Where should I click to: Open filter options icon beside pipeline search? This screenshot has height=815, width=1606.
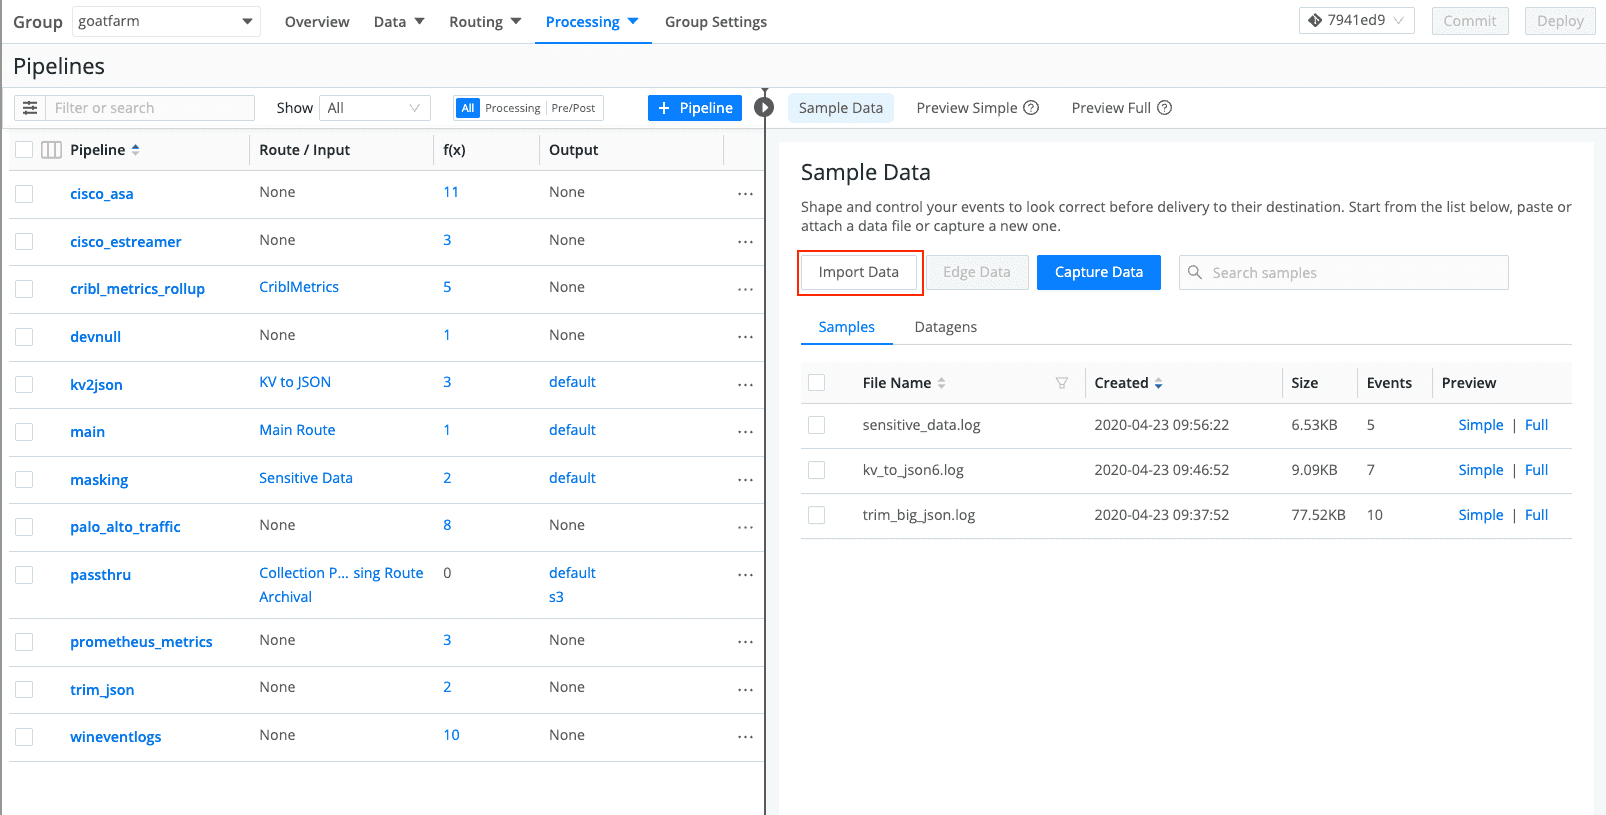30,108
